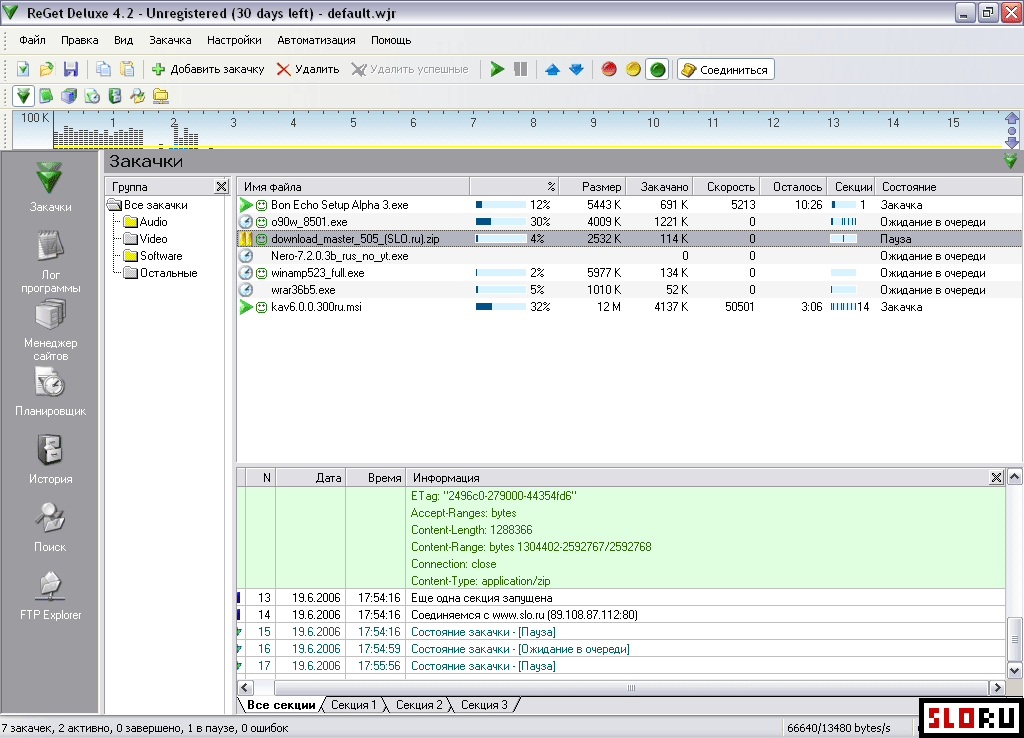This screenshot has width=1024, height=738.
Task: Open the Правка menu
Action: tap(80, 40)
